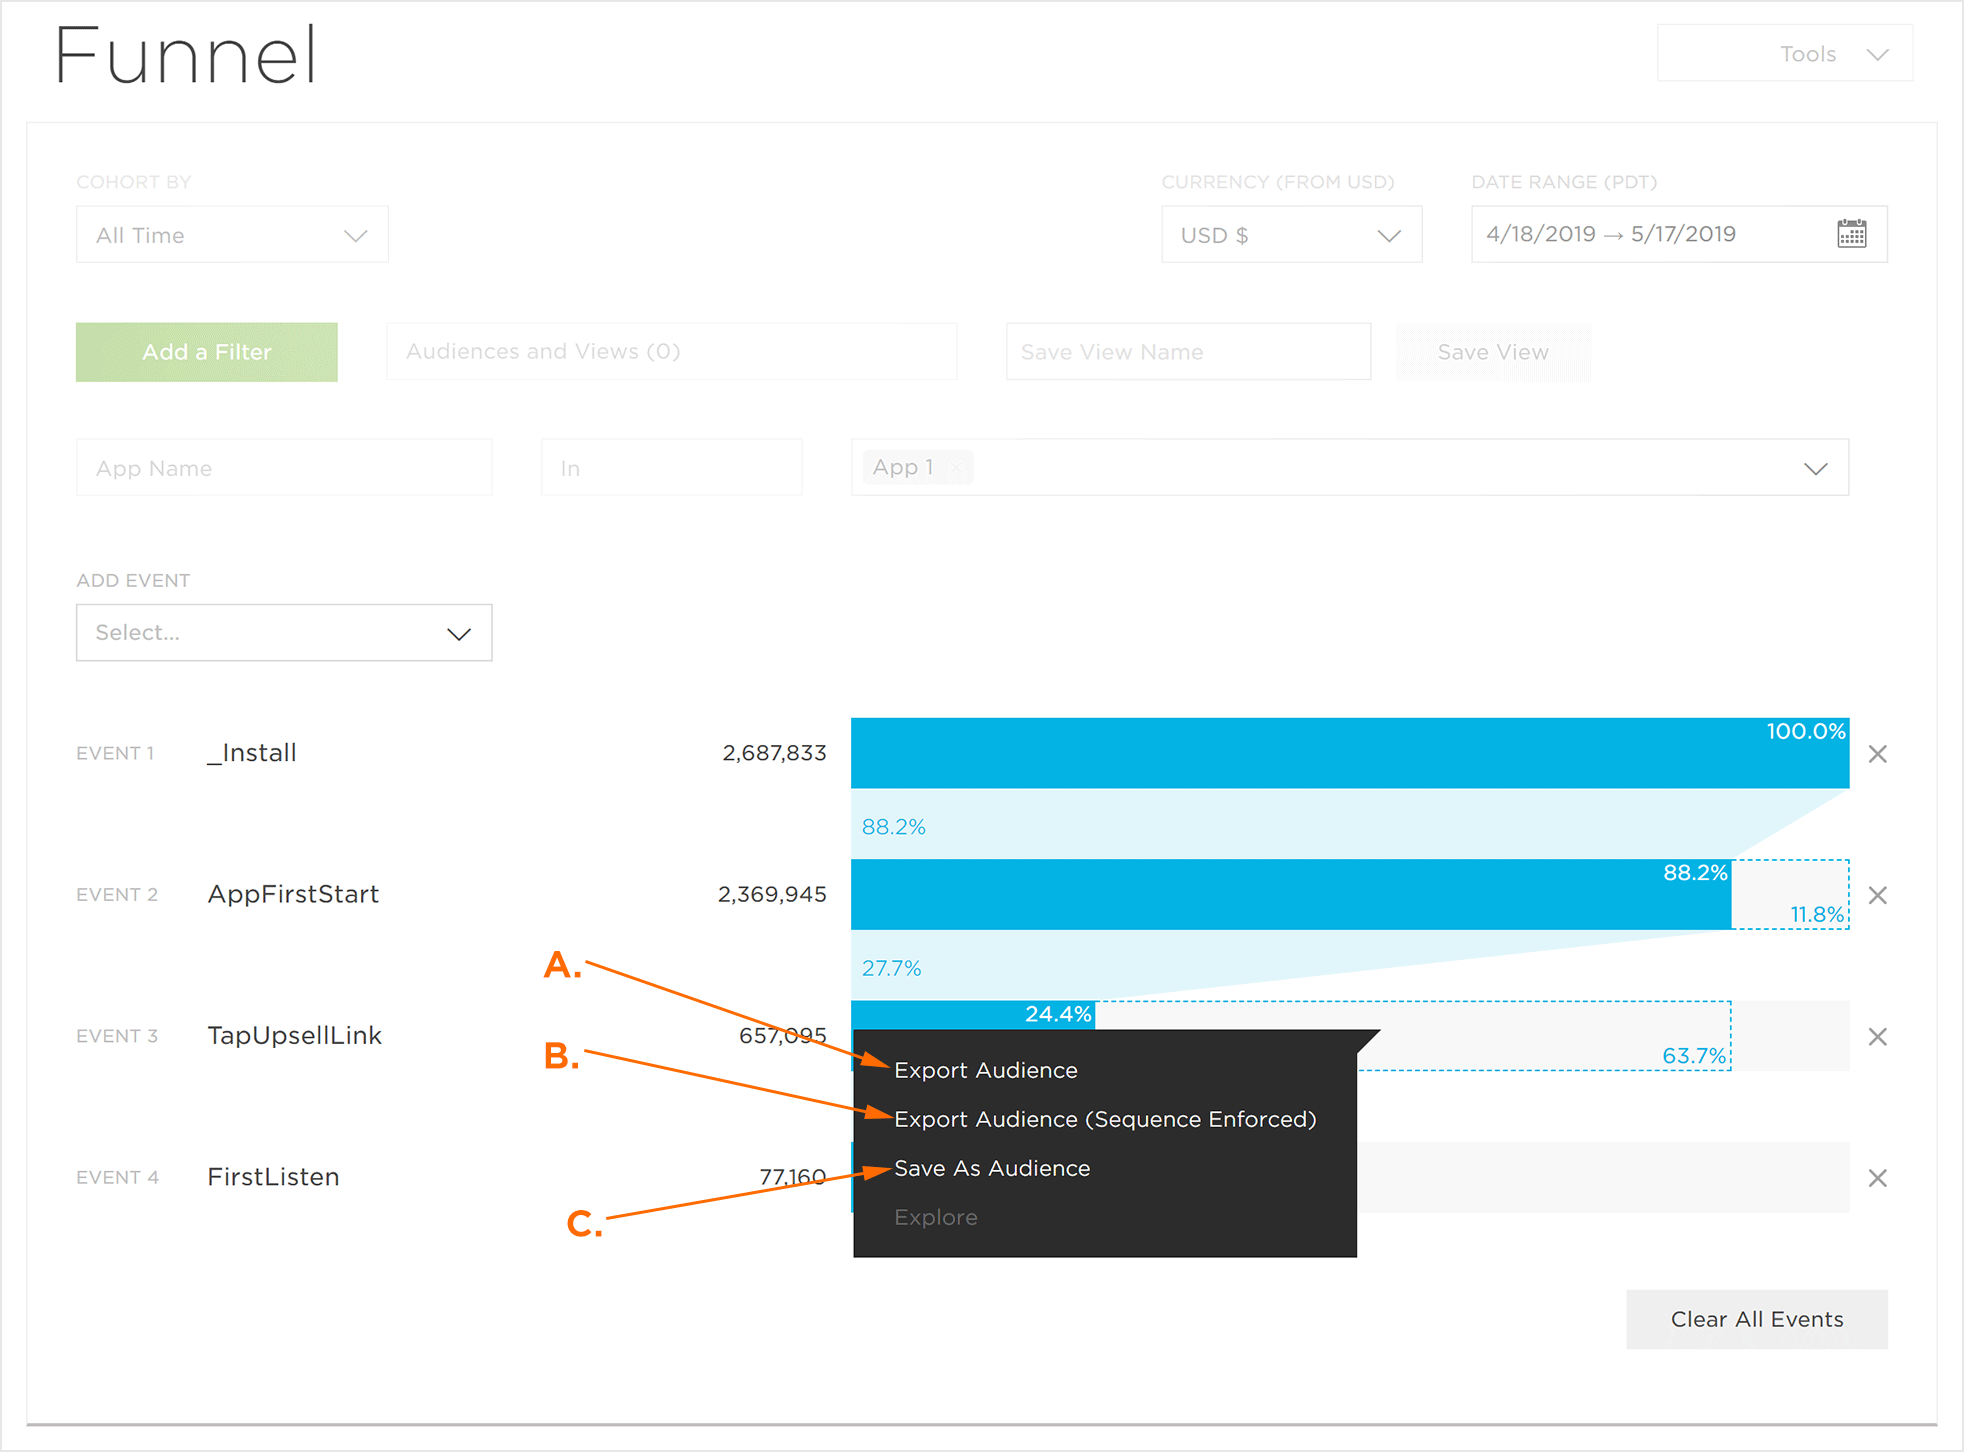Click the Save View button
This screenshot has height=1452, width=1964.
pyautogui.click(x=1492, y=352)
